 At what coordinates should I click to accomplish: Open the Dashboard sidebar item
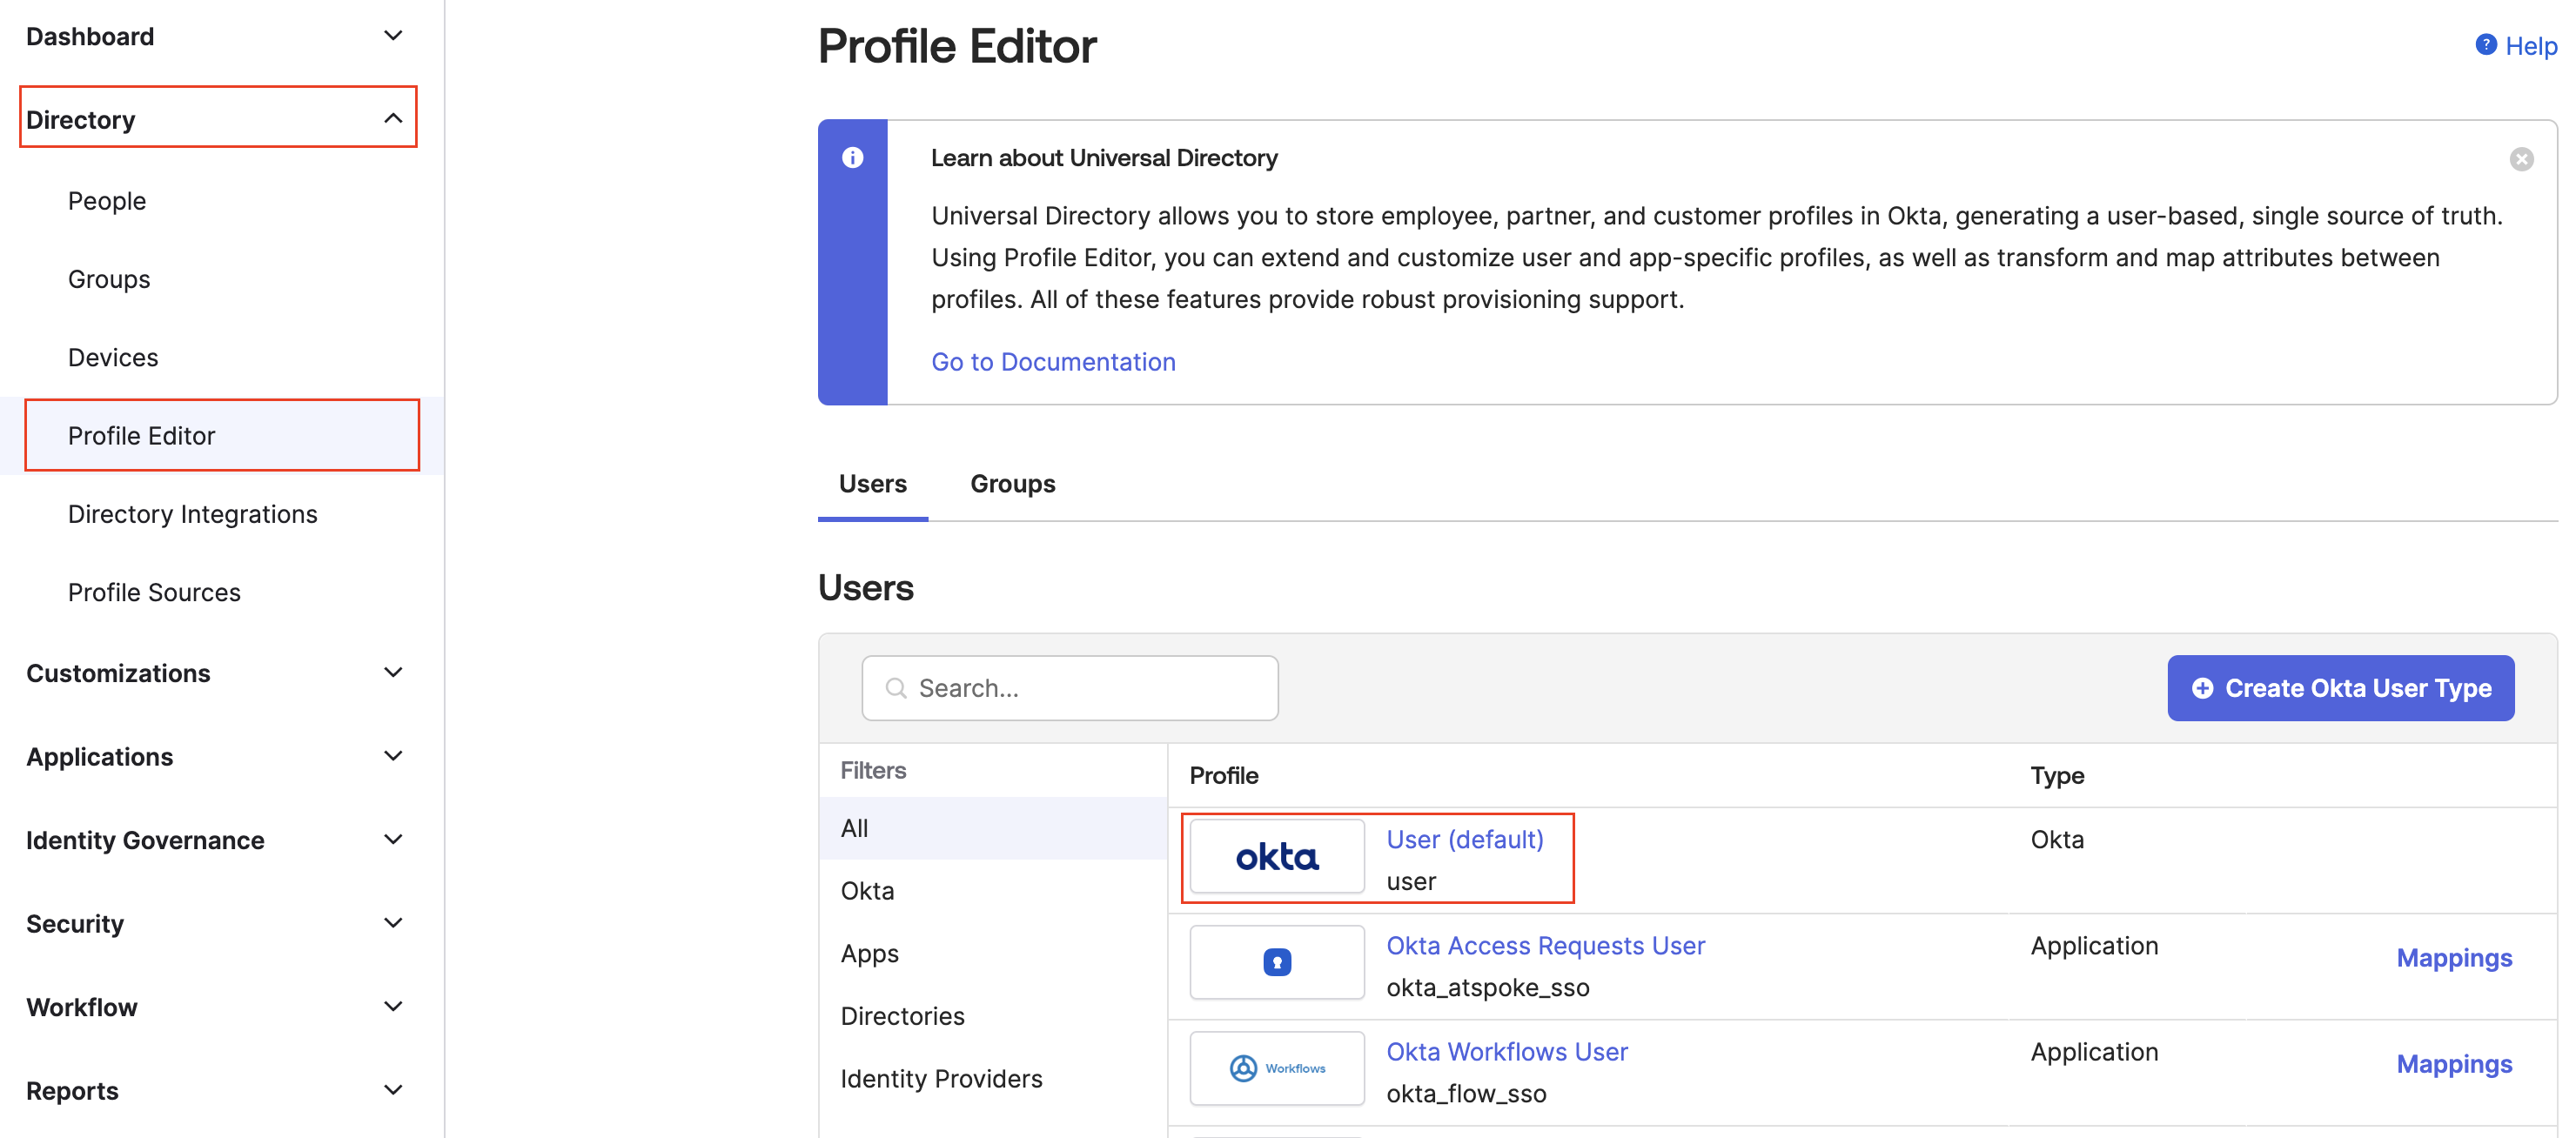tap(90, 37)
